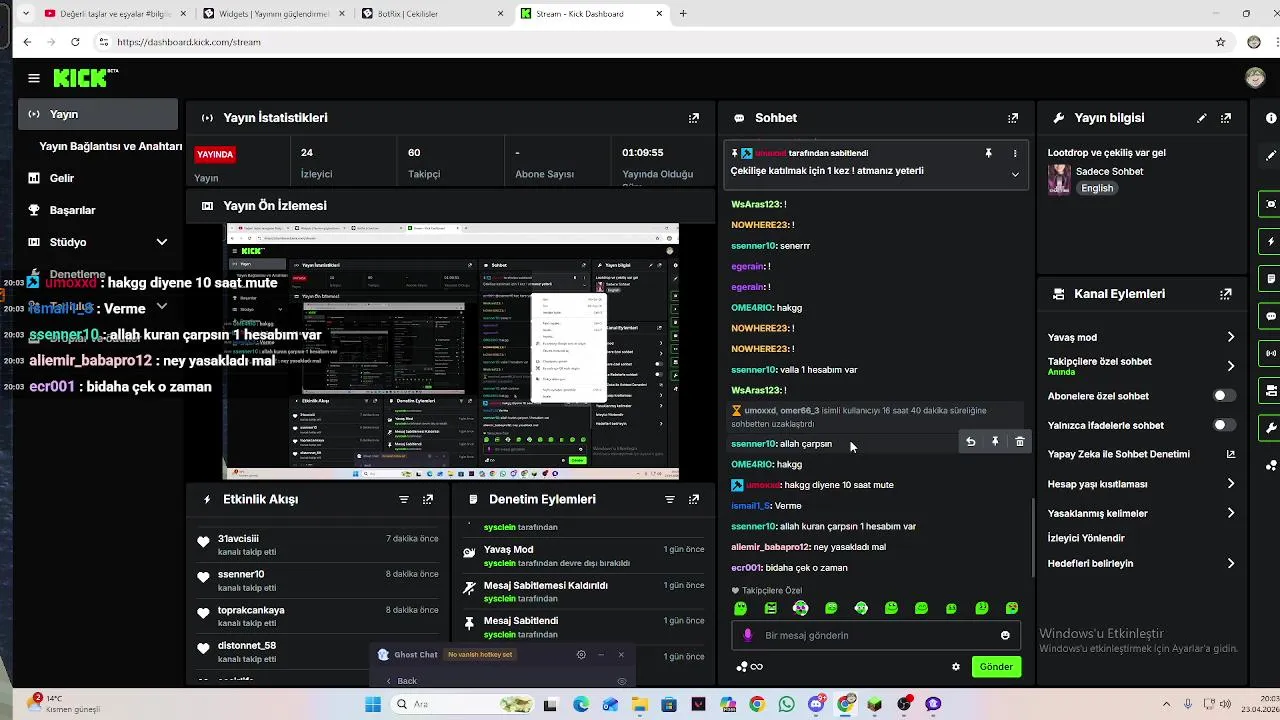Image resolution: width=1280 pixels, height=720 pixels.
Task: Send the message with Gönder button
Action: click(996, 667)
